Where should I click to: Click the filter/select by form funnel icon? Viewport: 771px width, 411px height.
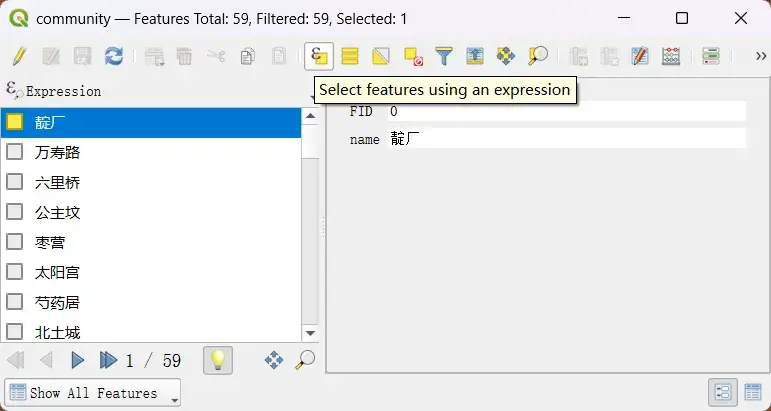[444, 56]
